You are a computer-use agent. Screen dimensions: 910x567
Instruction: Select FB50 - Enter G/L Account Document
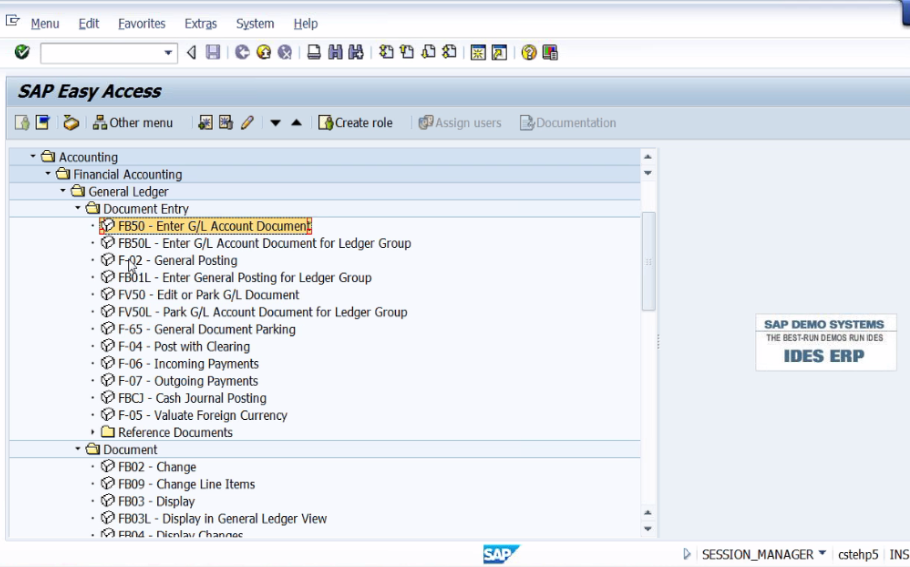(206, 226)
